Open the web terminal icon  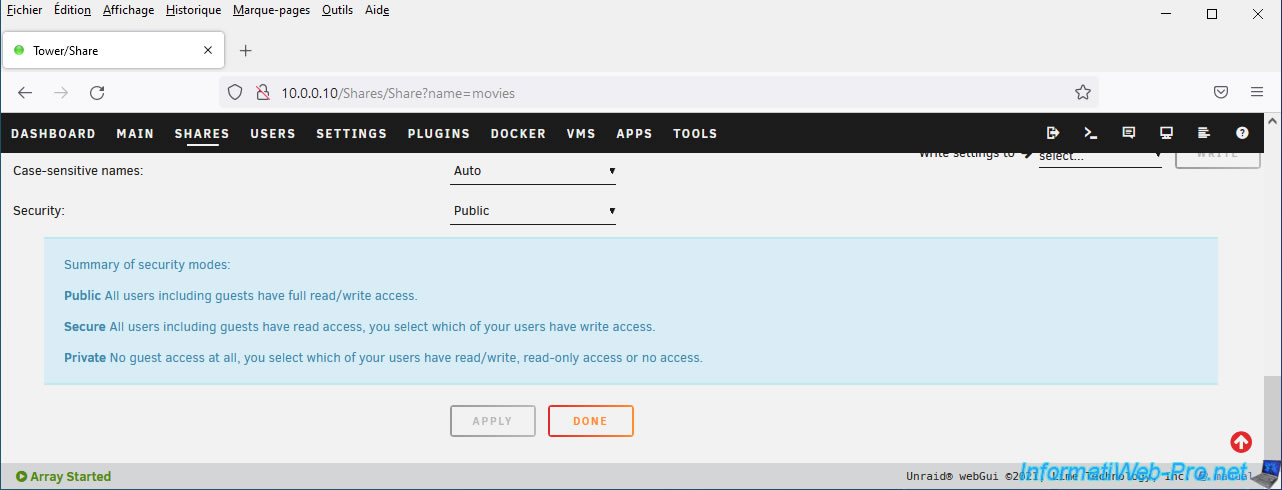pos(1091,133)
